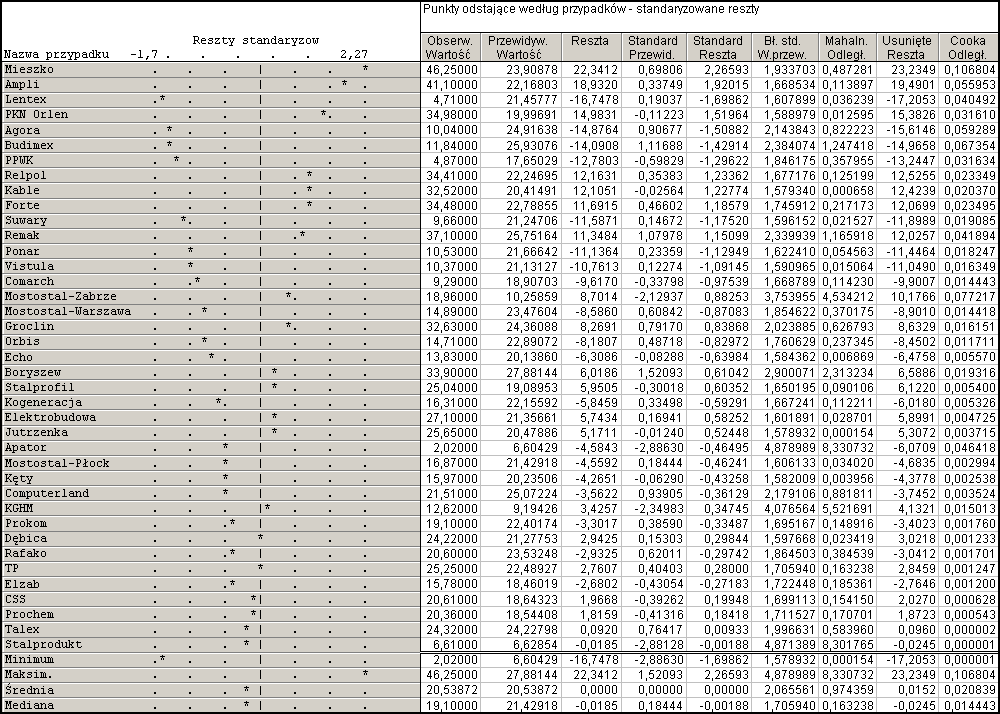Select the Apator row label
Image resolution: width=1000 pixels, height=714 pixels.
click(26, 448)
